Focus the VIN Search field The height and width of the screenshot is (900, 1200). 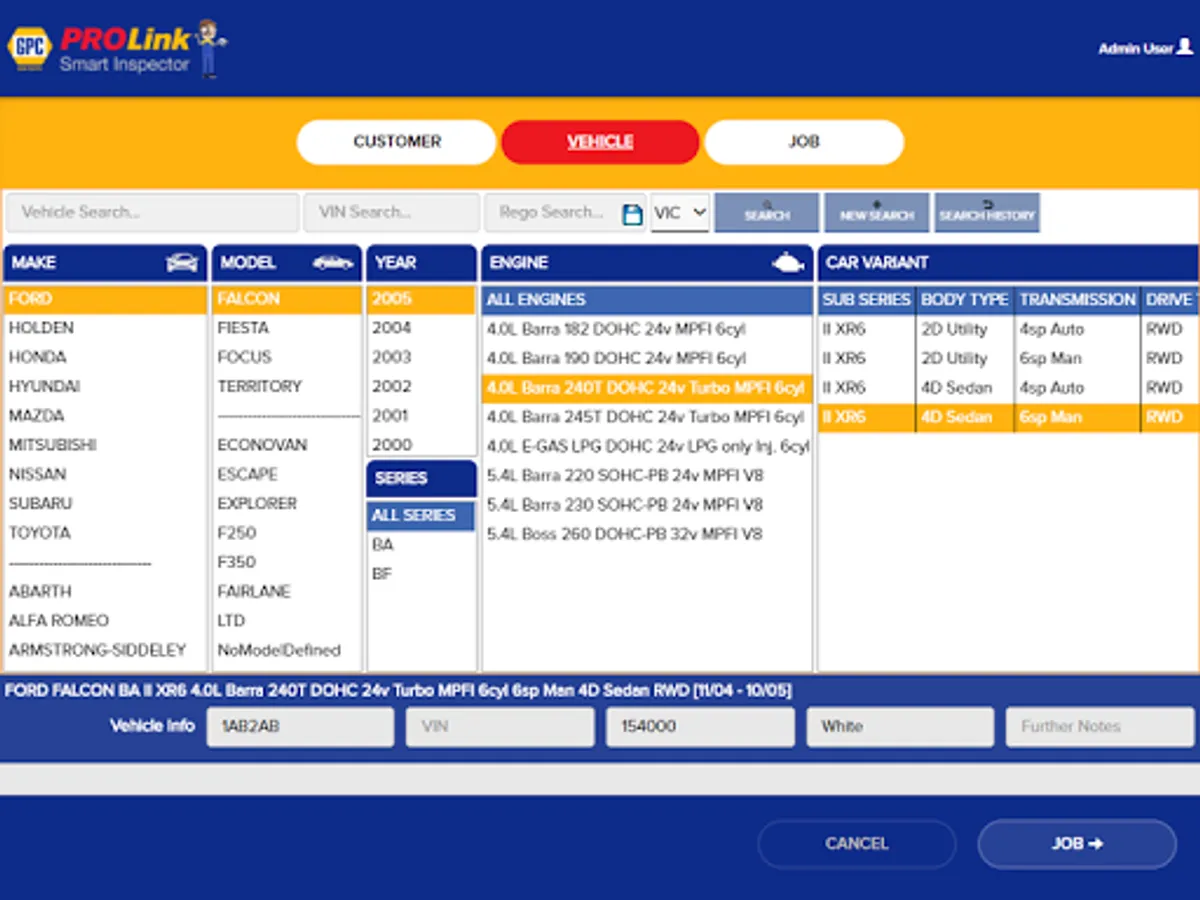pyautogui.click(x=392, y=213)
